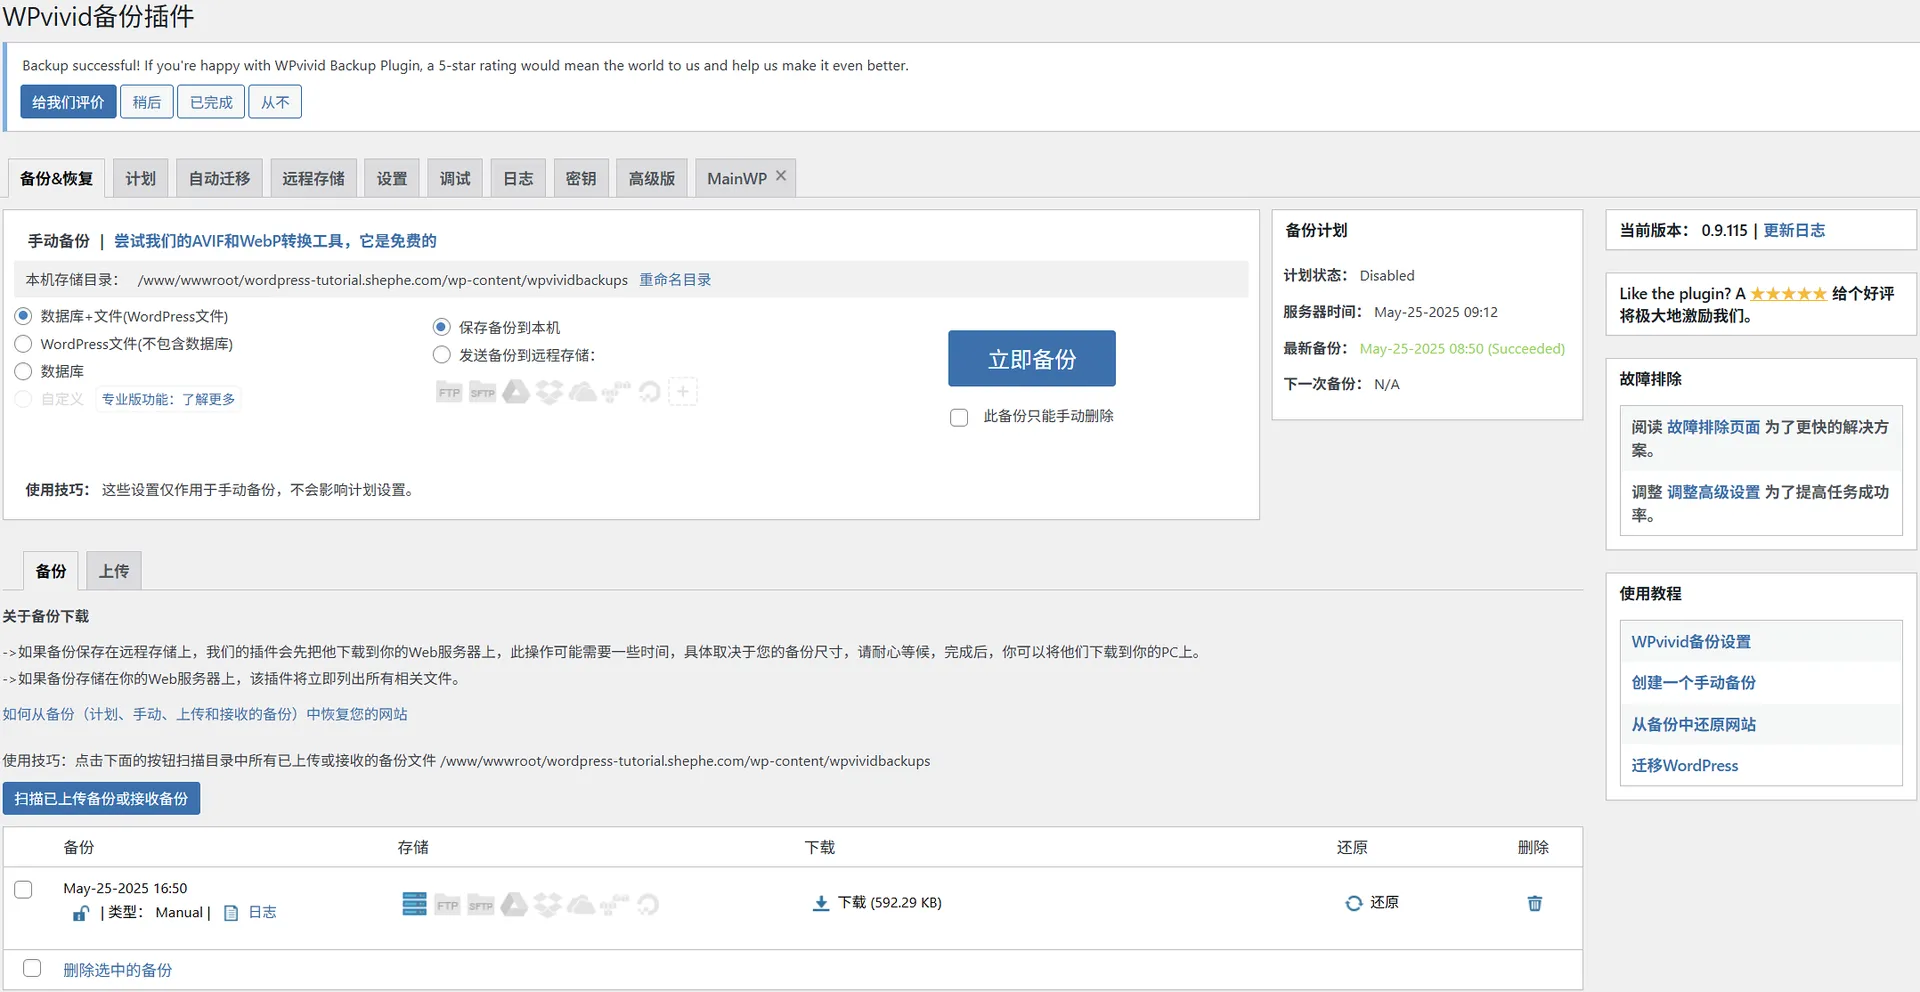Select the OneDrive cloud storage icon
The width and height of the screenshot is (1920, 992).
(x=584, y=390)
